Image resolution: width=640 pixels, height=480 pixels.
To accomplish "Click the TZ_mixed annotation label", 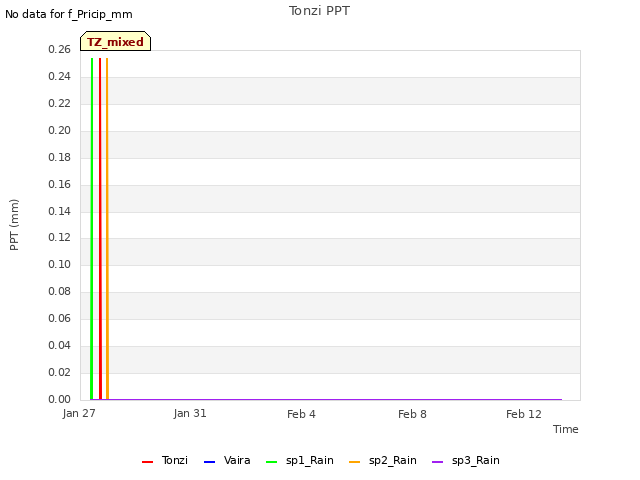I will pyautogui.click(x=116, y=41).
